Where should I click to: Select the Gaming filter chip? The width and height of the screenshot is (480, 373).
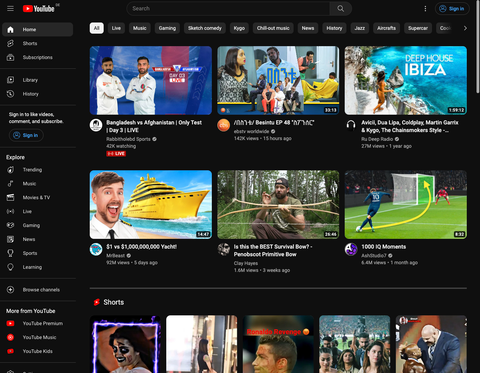[167, 28]
